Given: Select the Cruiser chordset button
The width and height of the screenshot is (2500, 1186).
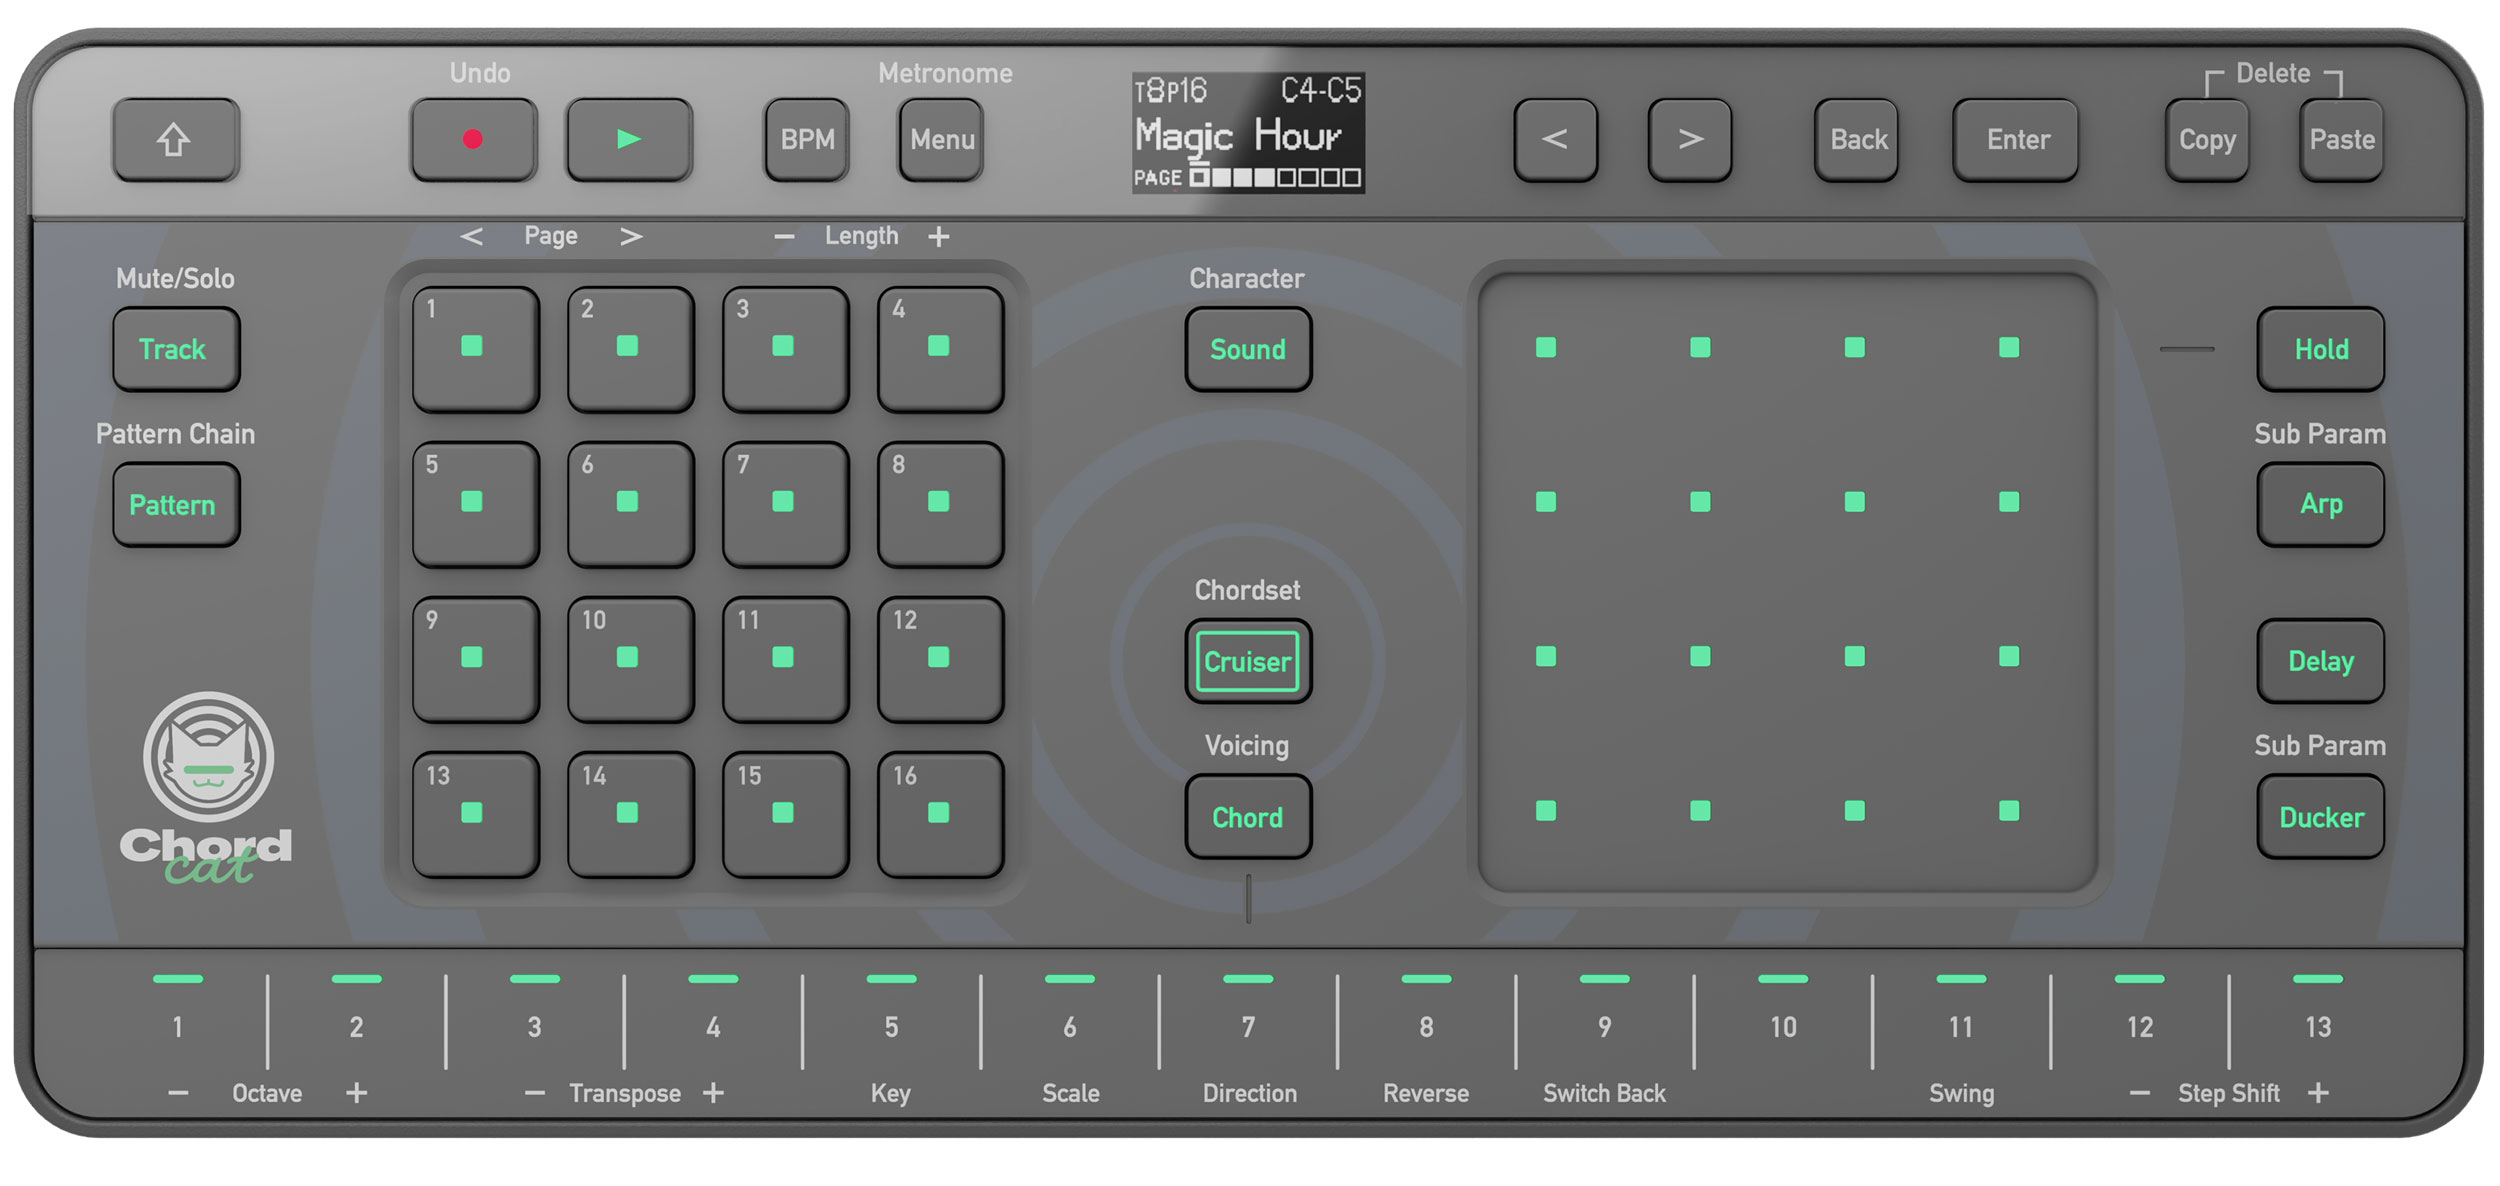Looking at the screenshot, I should 1248,661.
